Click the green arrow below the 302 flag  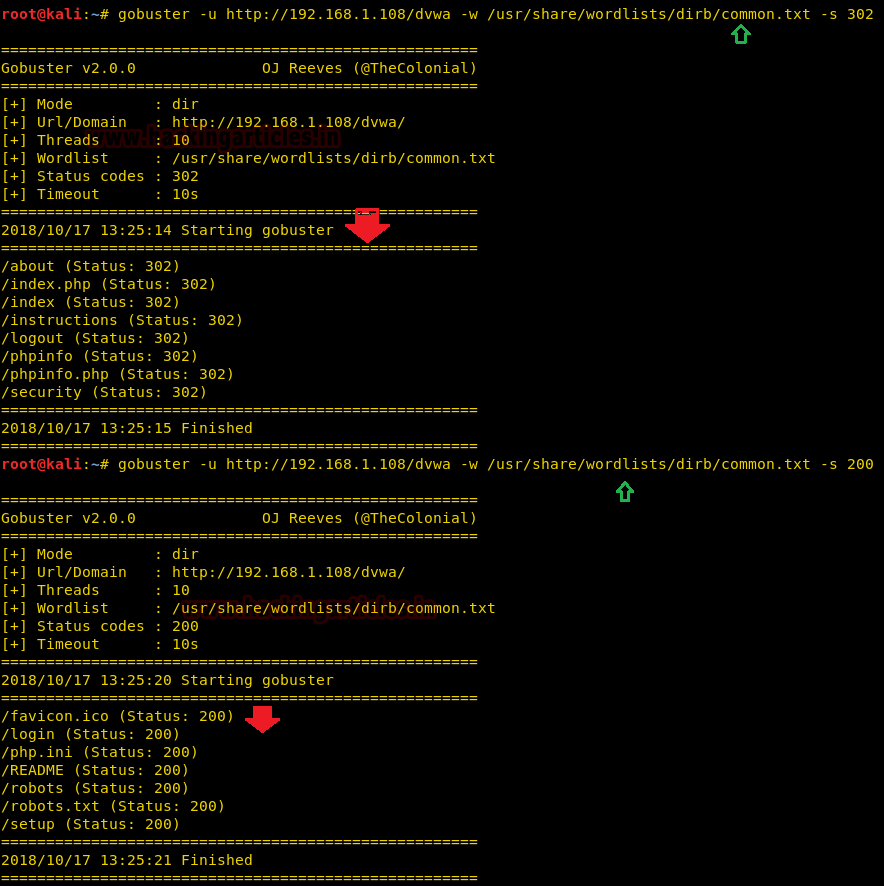click(740, 35)
